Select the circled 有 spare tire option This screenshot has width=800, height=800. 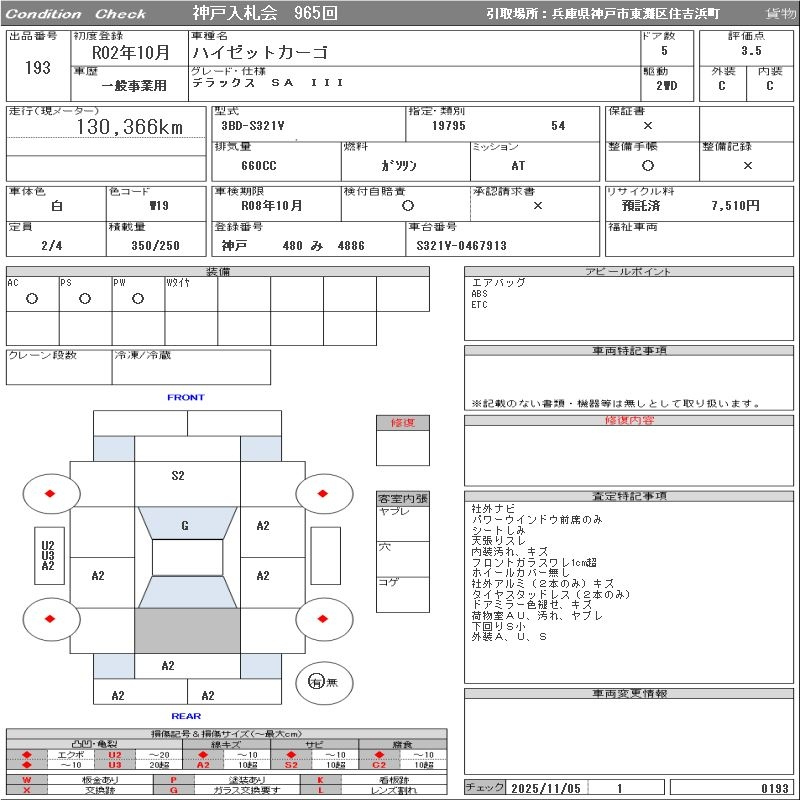(316, 682)
